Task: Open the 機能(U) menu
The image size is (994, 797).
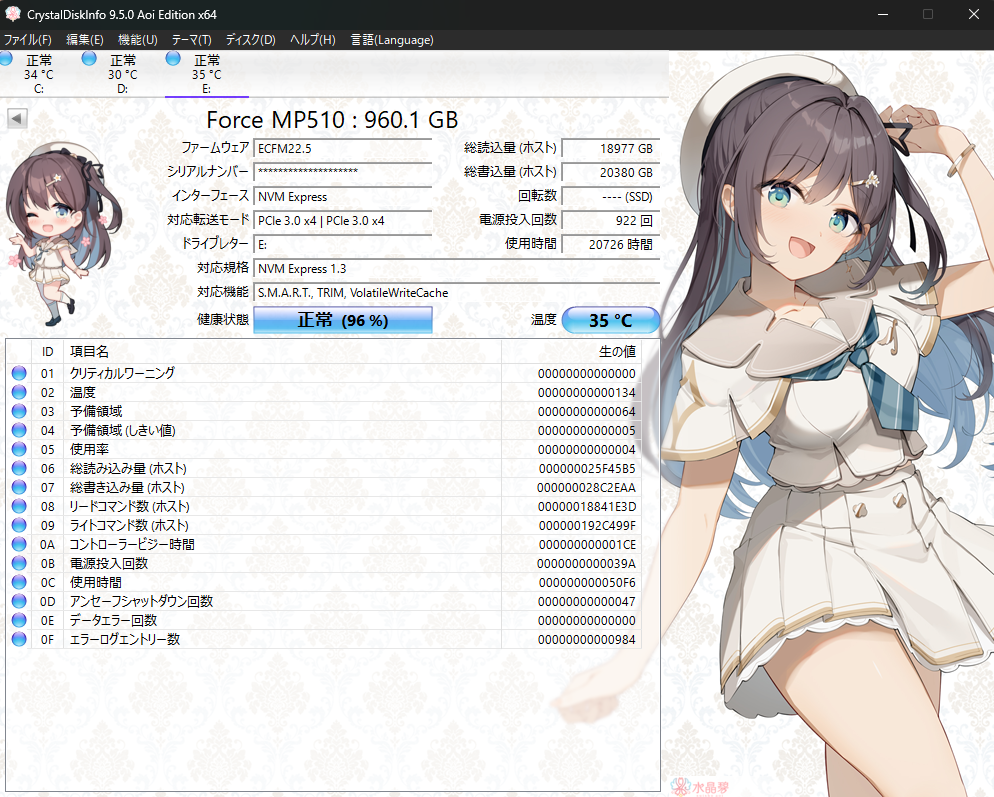Action: (x=138, y=40)
